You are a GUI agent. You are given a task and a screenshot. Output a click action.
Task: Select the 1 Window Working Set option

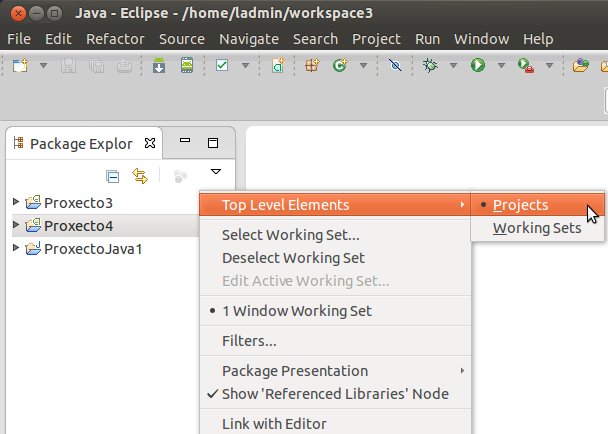coord(335,311)
